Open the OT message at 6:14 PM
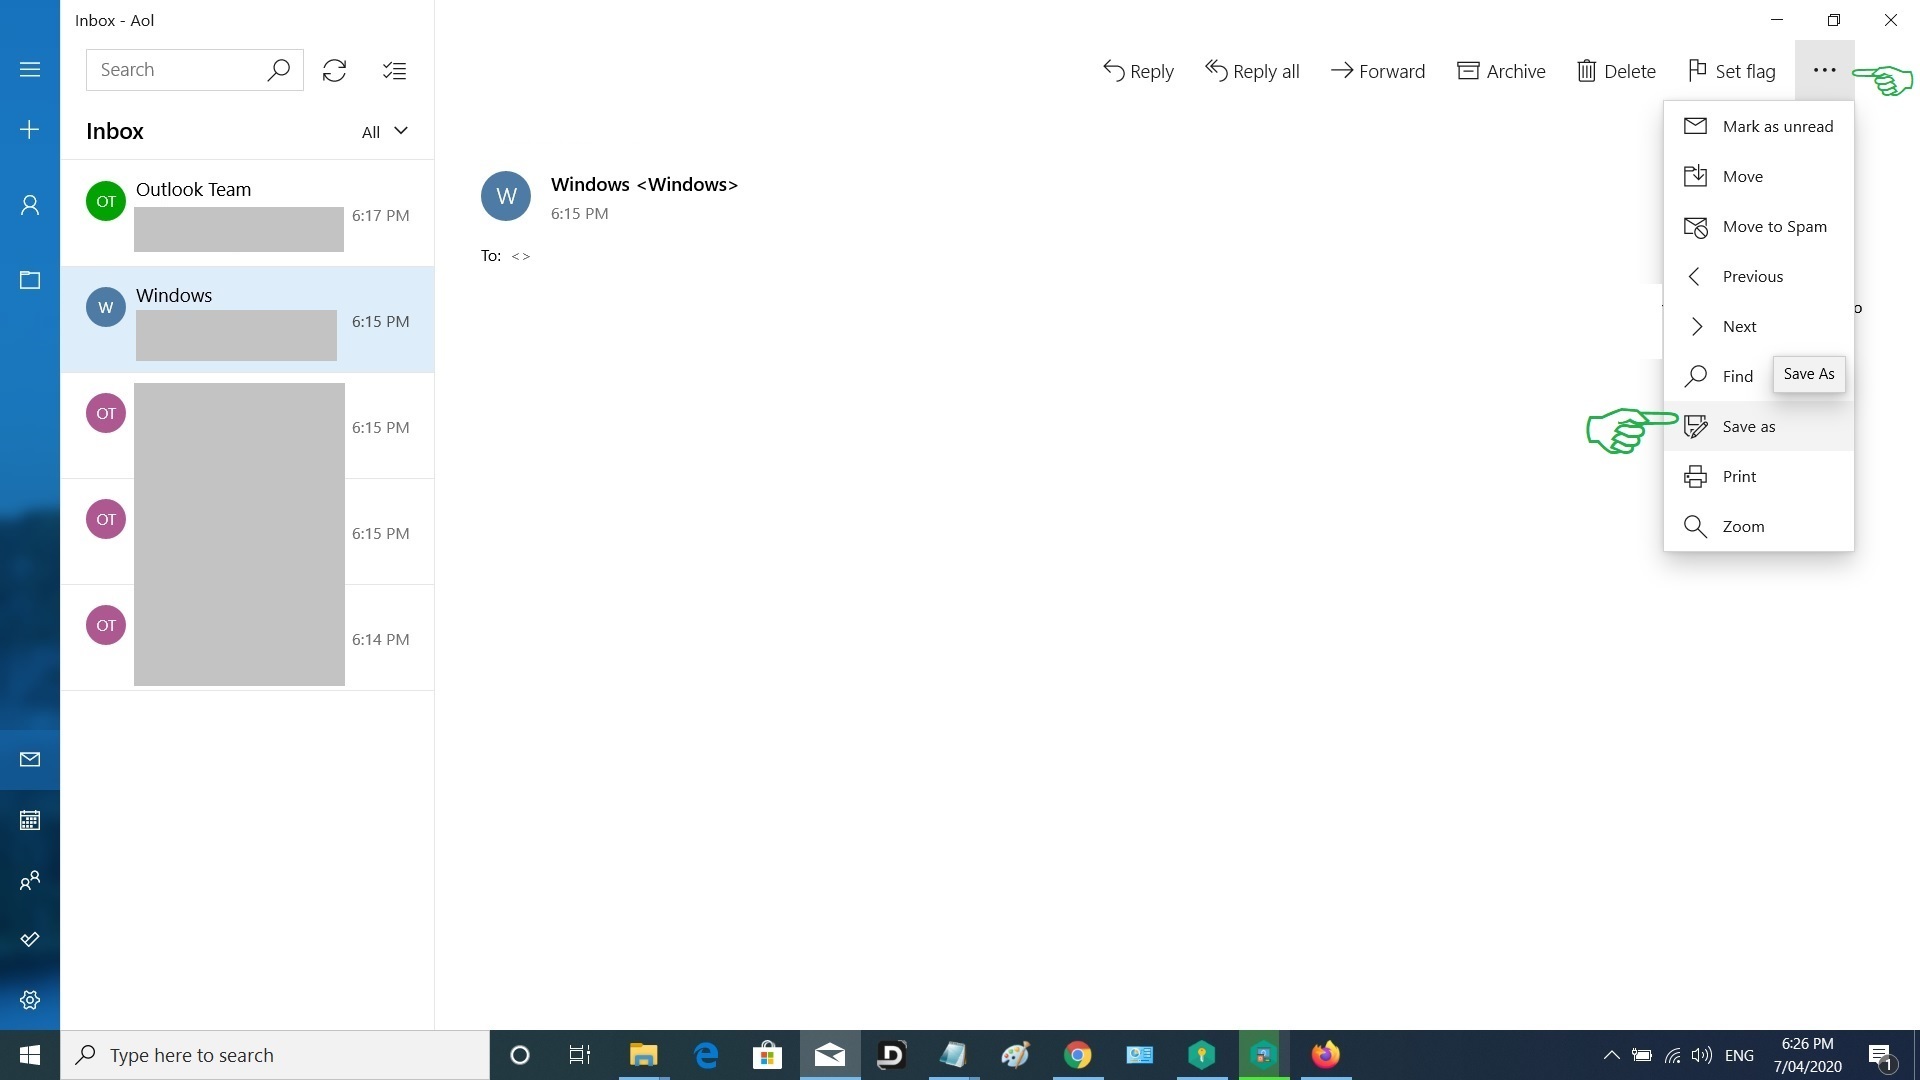The width and height of the screenshot is (1920, 1080). [248, 638]
